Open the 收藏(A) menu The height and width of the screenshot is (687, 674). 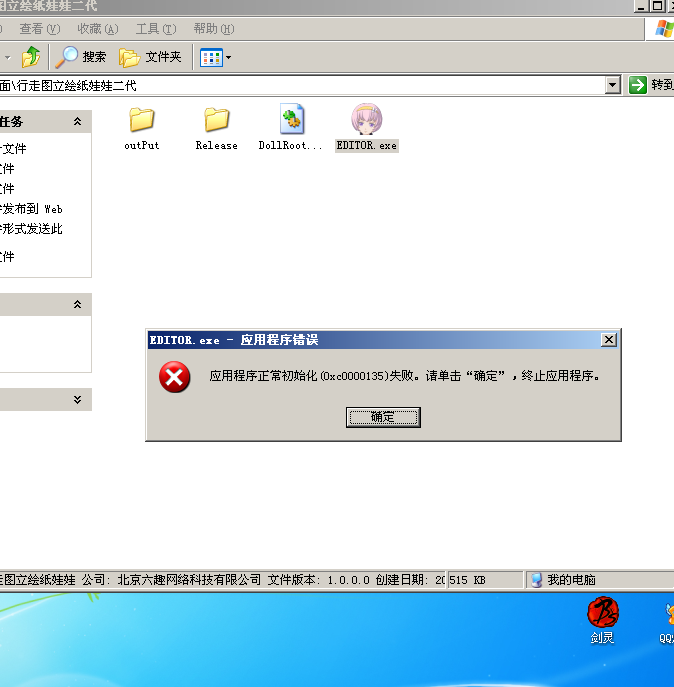(x=98, y=29)
